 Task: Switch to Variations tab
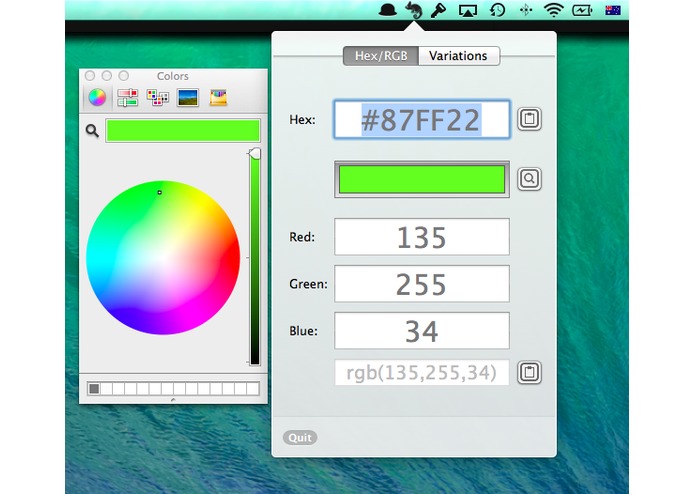(459, 56)
